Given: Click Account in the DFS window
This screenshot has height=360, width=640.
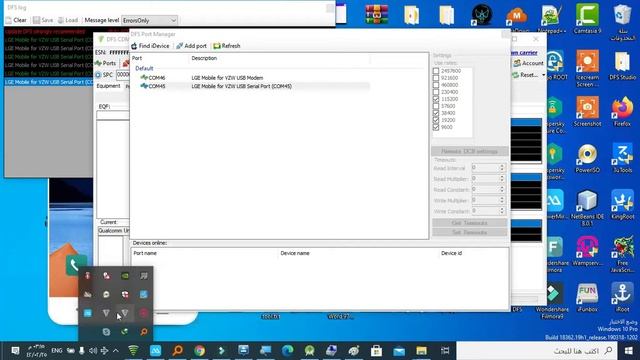Looking at the screenshot, I should 529,63.
